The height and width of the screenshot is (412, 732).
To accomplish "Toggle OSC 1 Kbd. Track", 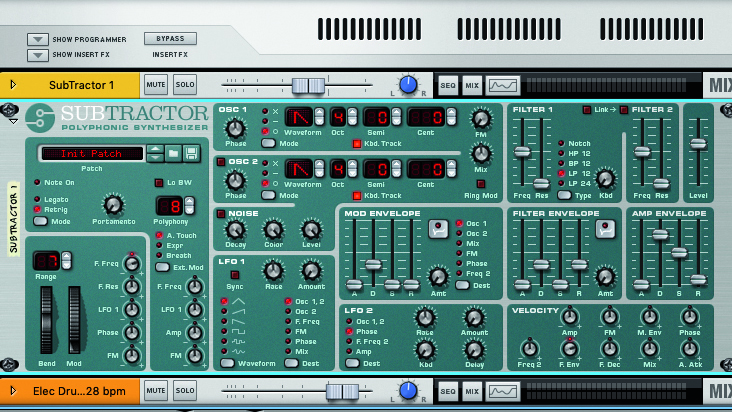I will point(357,144).
